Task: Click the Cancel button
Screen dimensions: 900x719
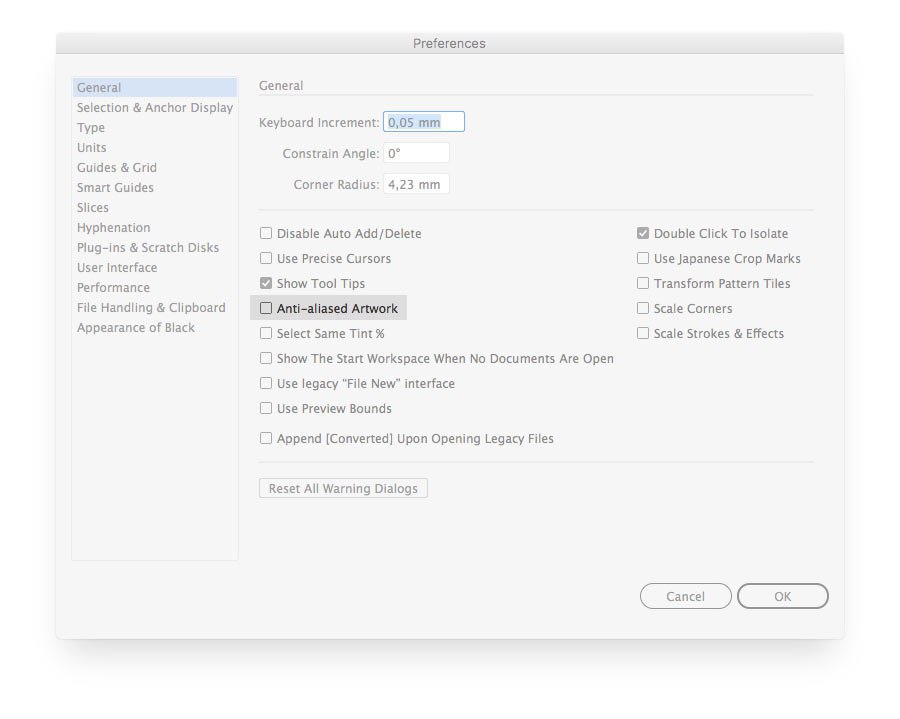Action: pos(685,596)
